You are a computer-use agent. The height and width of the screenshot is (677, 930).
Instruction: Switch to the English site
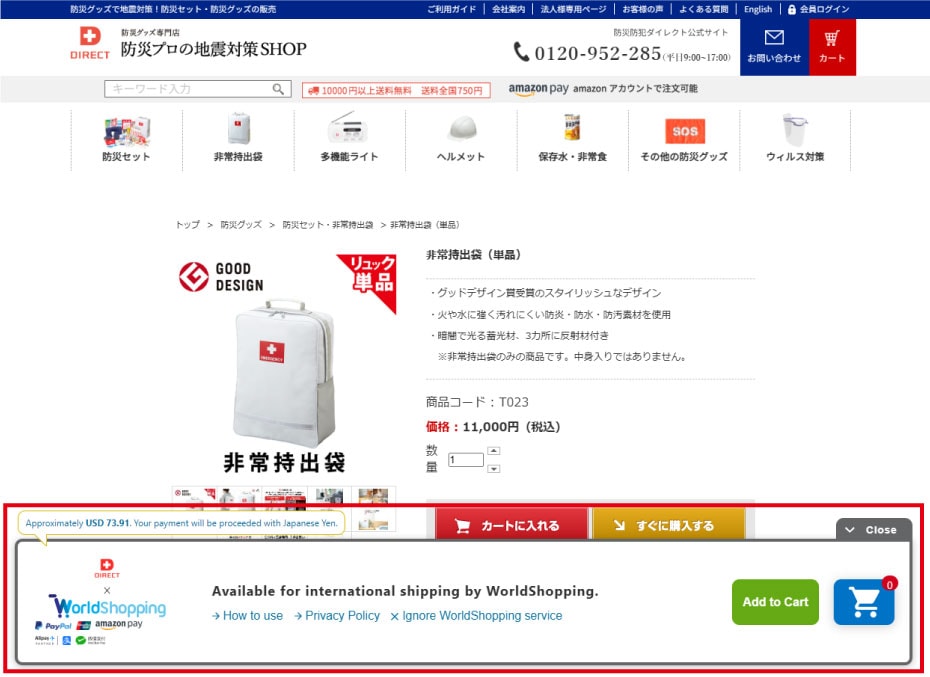point(757,9)
